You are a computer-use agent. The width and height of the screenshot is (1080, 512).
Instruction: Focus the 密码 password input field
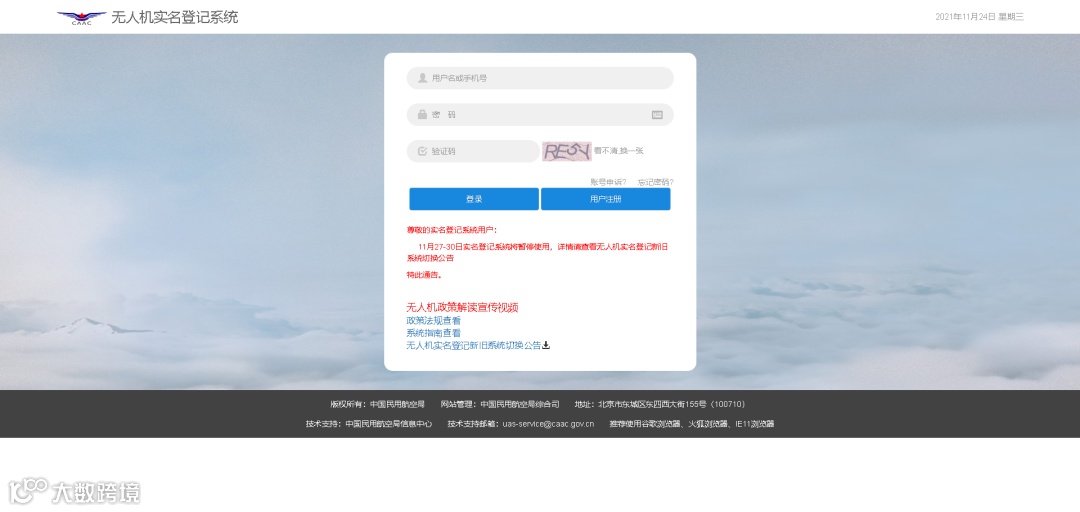[540, 114]
